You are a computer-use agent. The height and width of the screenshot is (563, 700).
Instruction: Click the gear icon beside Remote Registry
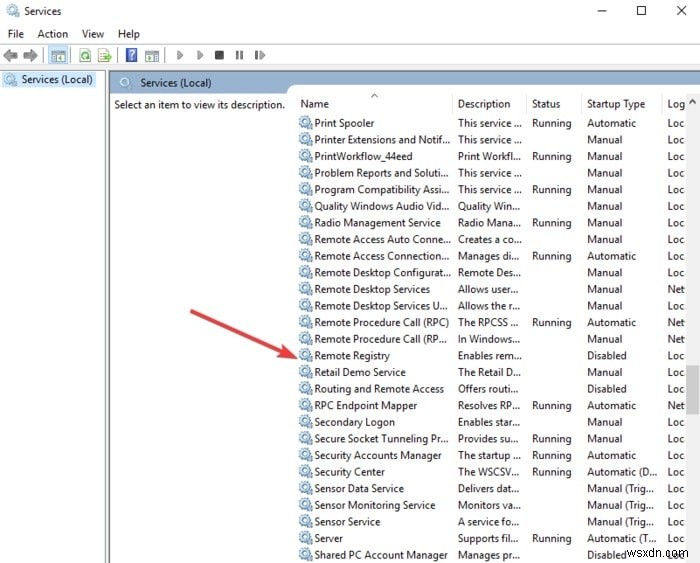coord(305,355)
